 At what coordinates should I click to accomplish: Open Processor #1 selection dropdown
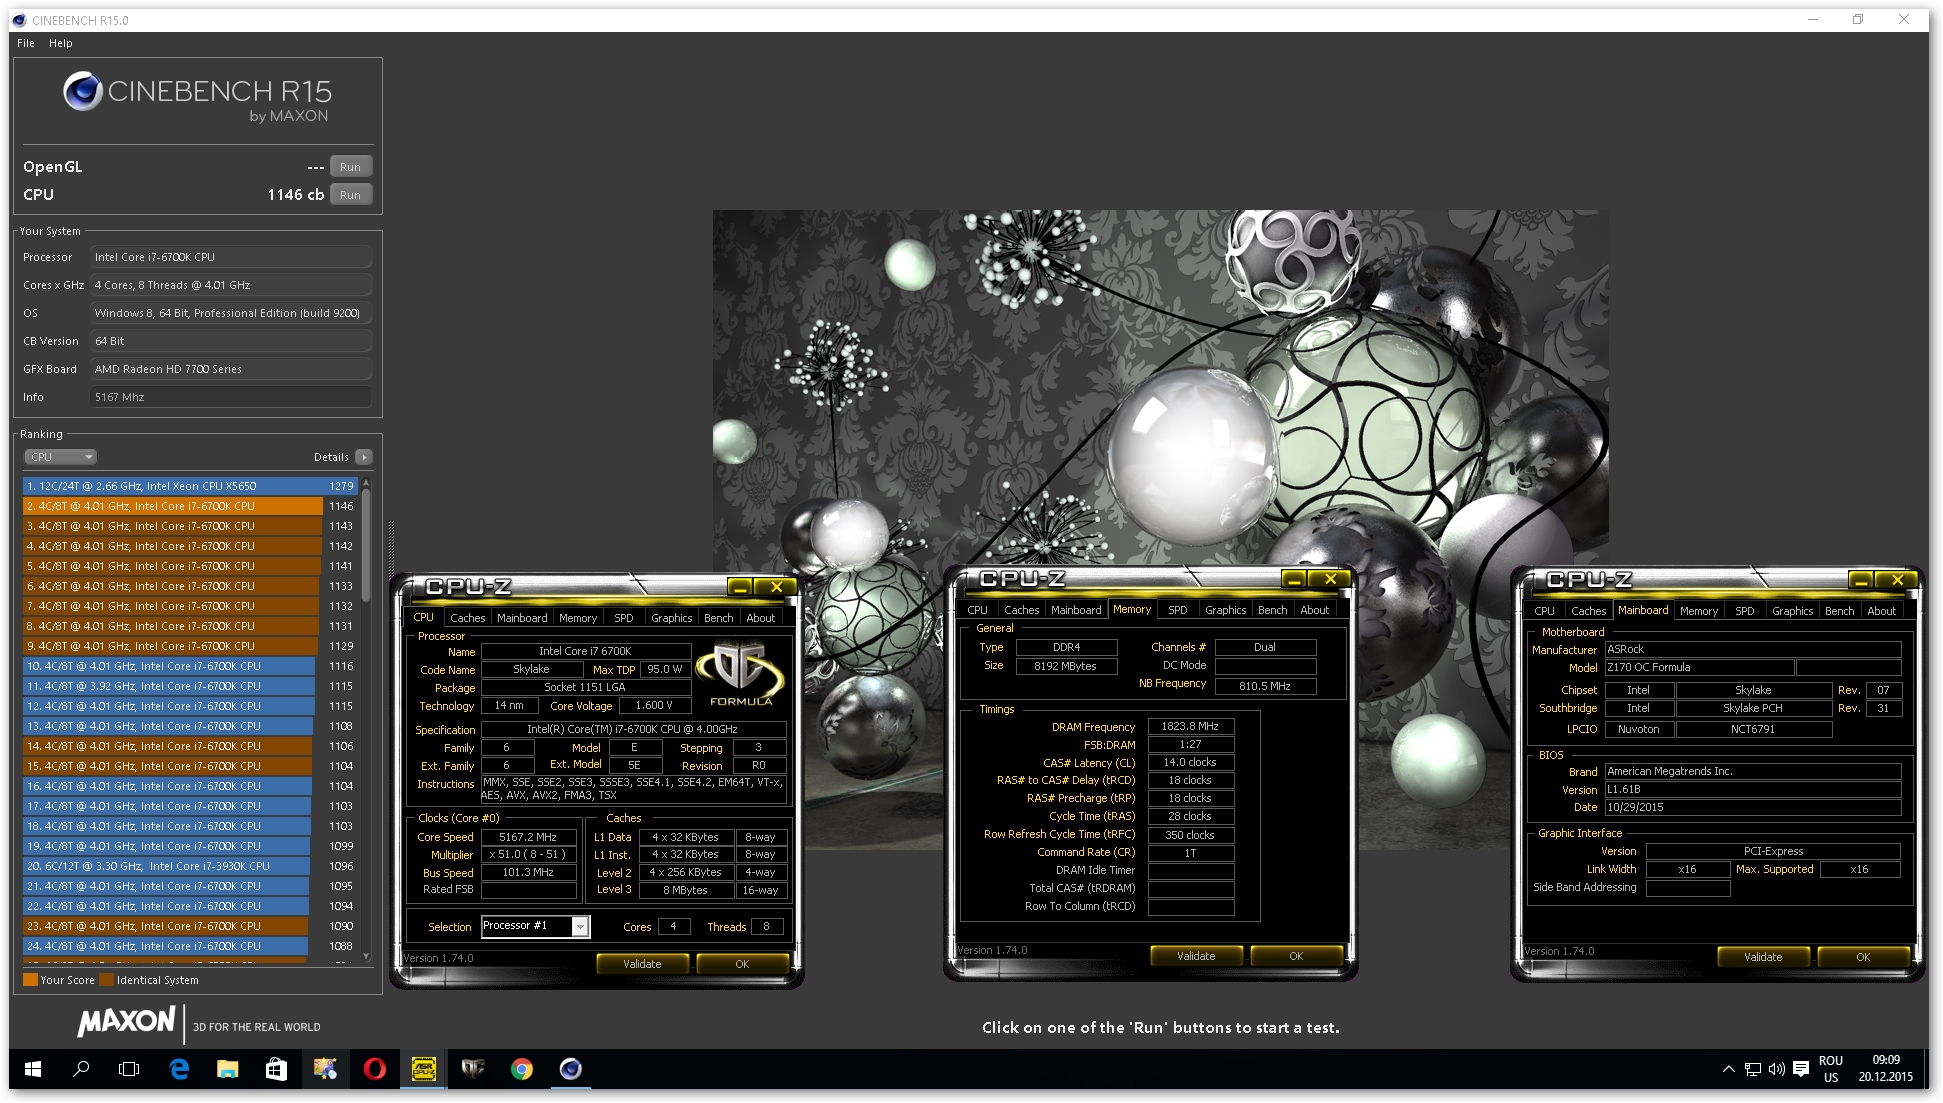(x=536, y=926)
